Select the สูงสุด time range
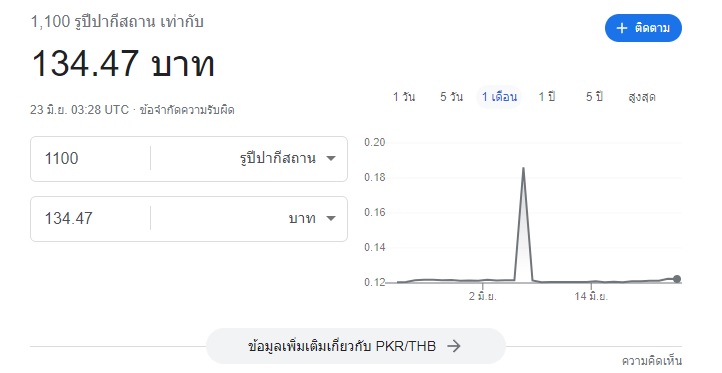Viewport: 722px width, 373px height. coord(642,97)
